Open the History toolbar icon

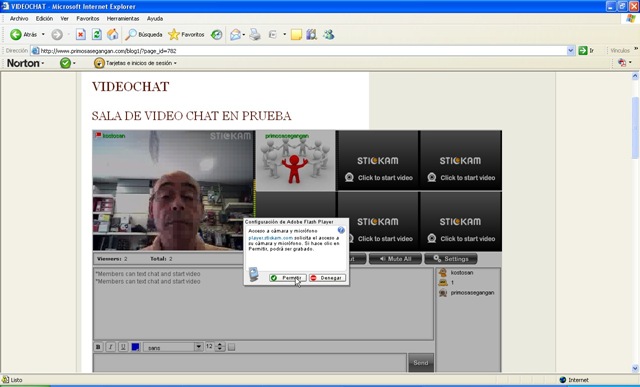(x=216, y=35)
